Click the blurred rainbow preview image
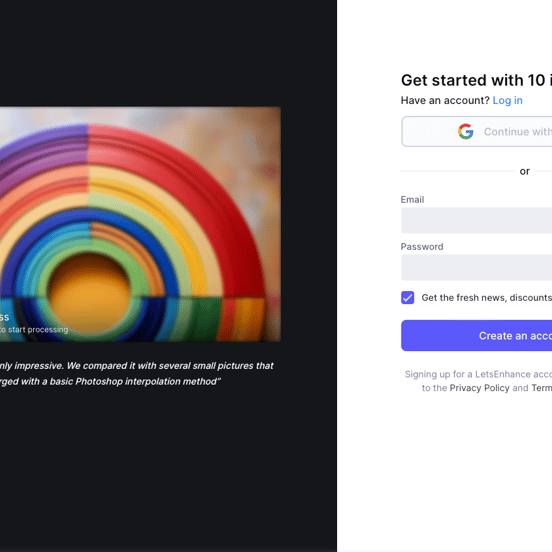Screen dimensions: 552x552 pyautogui.click(x=140, y=224)
